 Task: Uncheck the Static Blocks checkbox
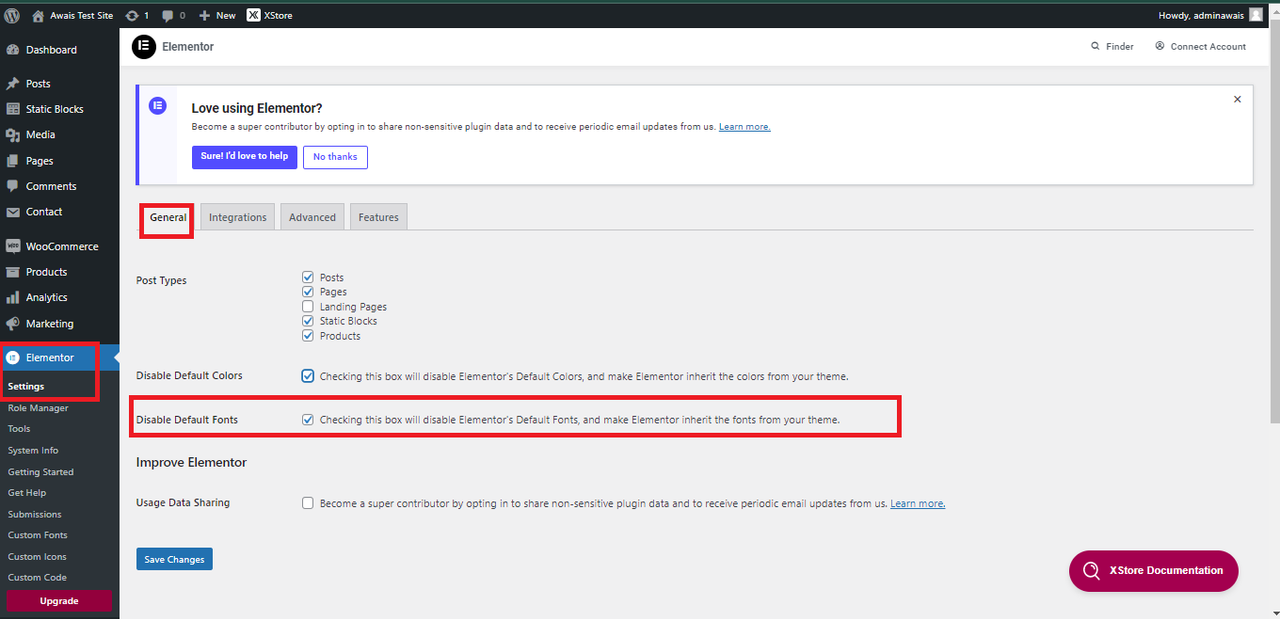coord(308,321)
